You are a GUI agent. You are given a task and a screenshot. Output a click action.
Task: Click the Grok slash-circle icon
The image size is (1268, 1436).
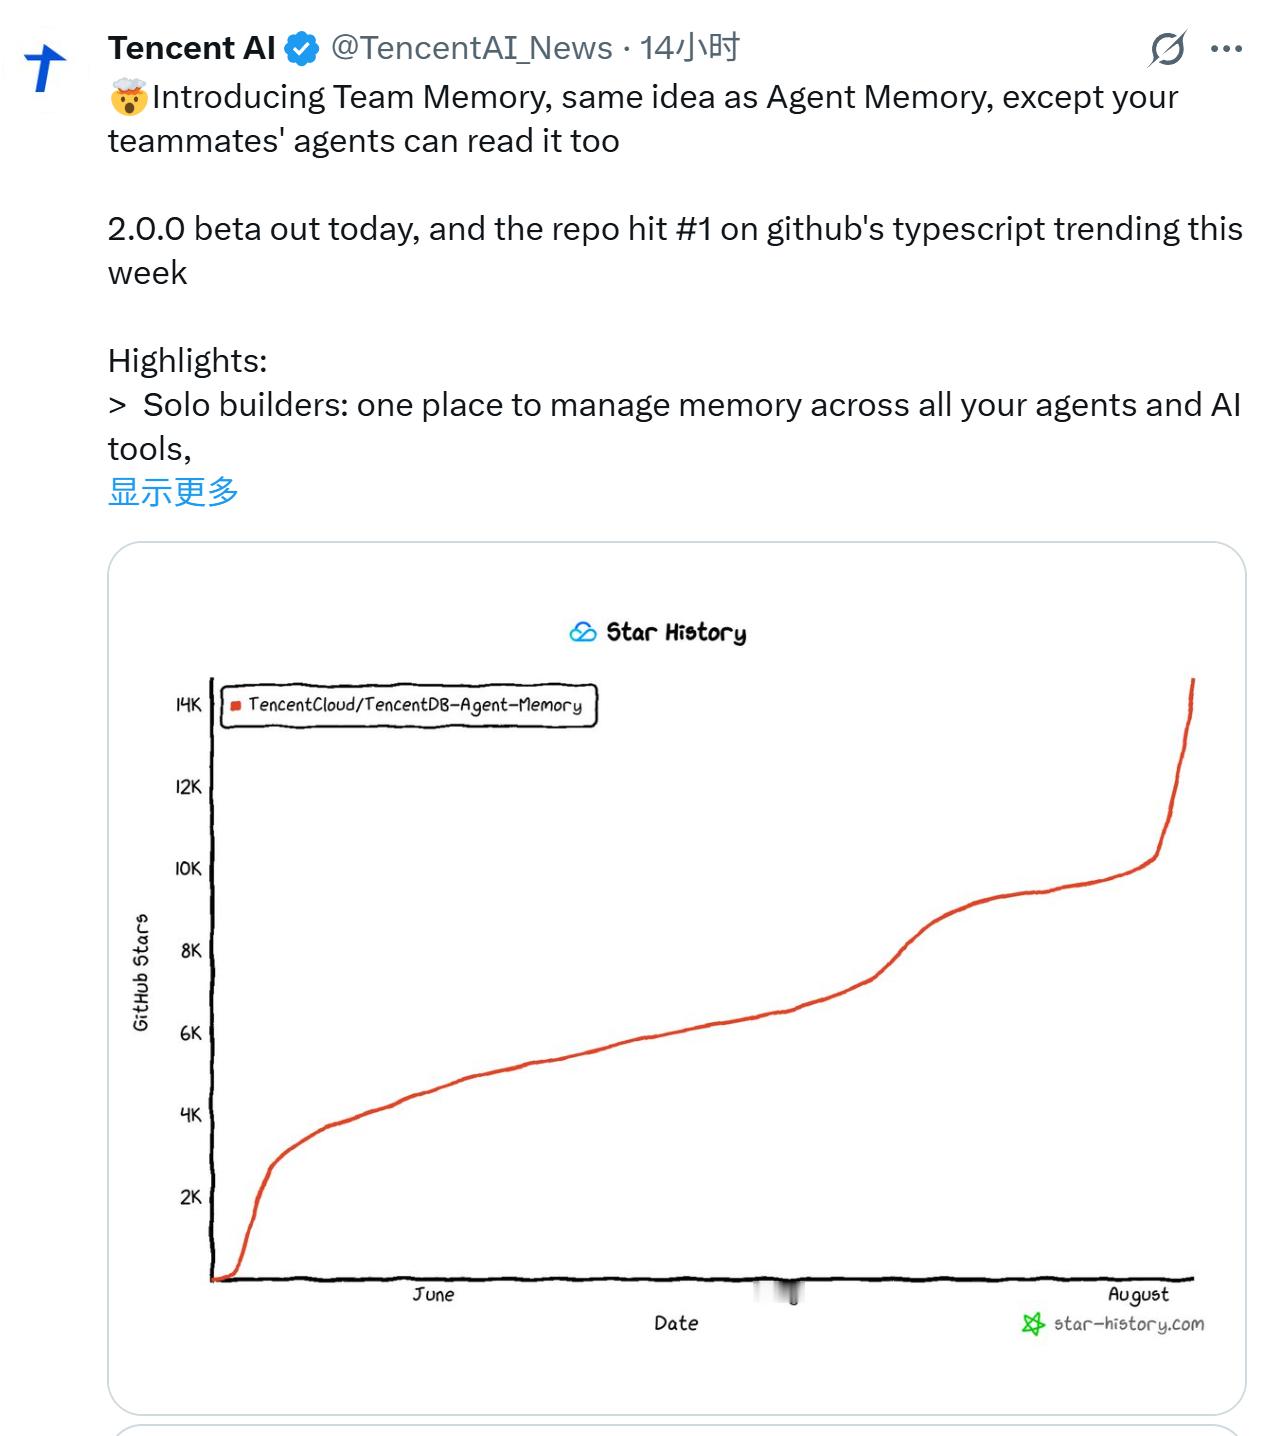coord(1167,48)
